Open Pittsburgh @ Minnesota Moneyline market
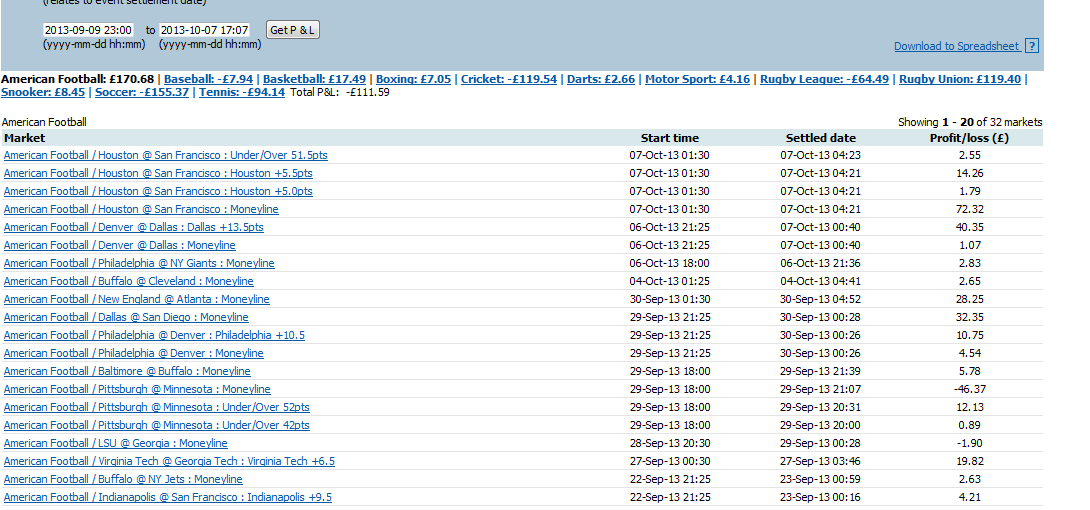The height and width of the screenshot is (510, 1090). click(137, 390)
